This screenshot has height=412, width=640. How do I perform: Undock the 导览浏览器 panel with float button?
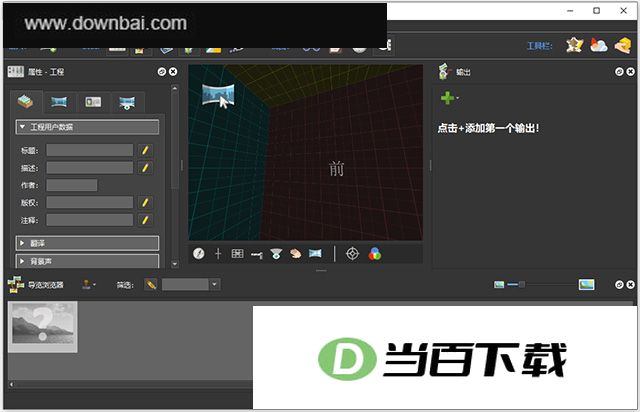(x=619, y=285)
